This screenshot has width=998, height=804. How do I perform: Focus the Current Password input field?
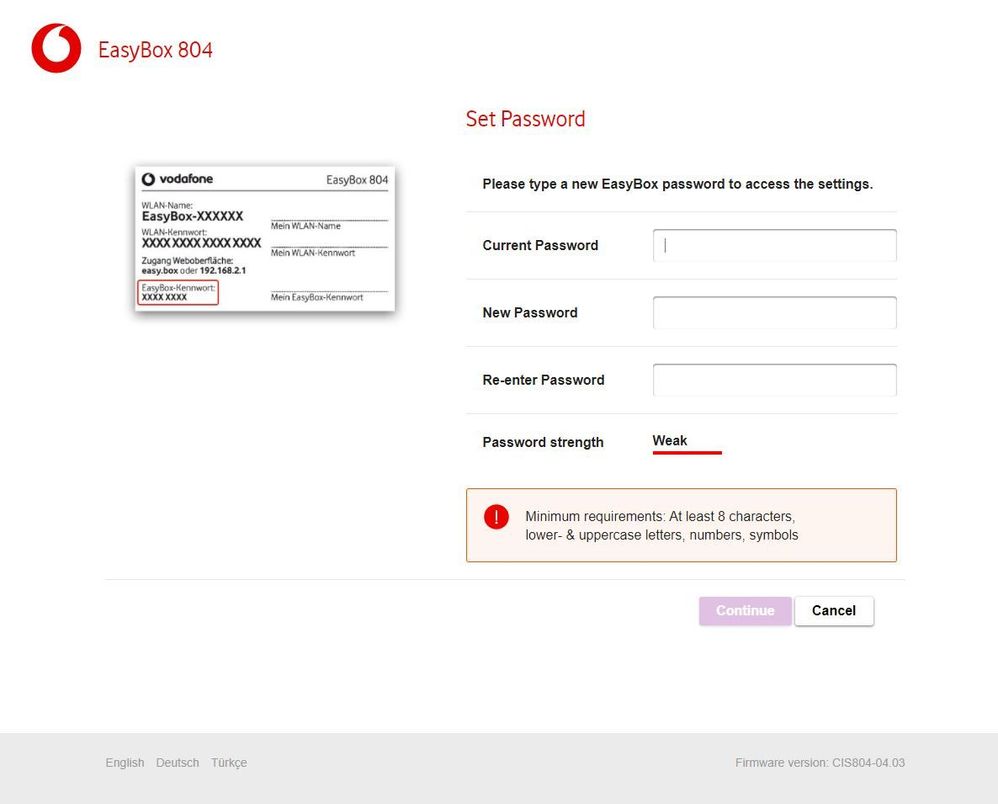775,246
